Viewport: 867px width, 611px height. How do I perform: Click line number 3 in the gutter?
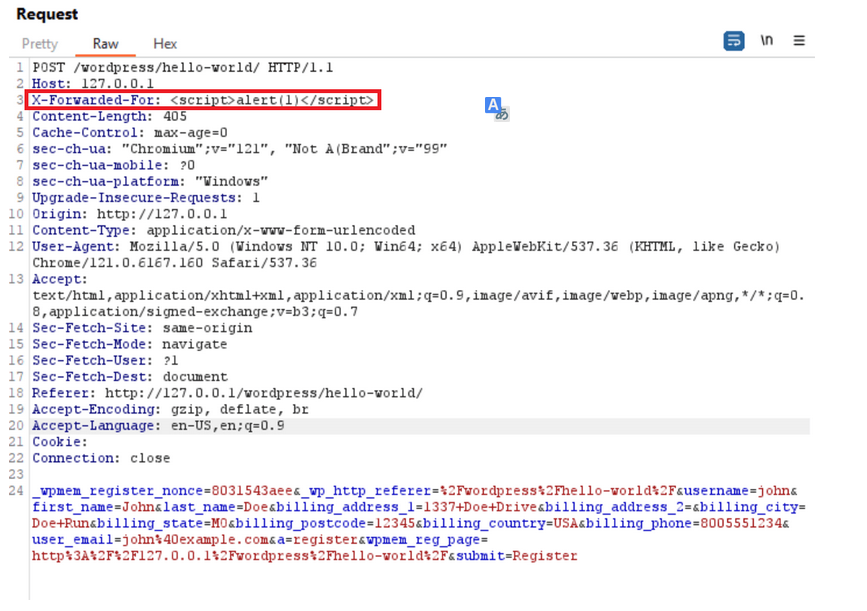coord(20,100)
